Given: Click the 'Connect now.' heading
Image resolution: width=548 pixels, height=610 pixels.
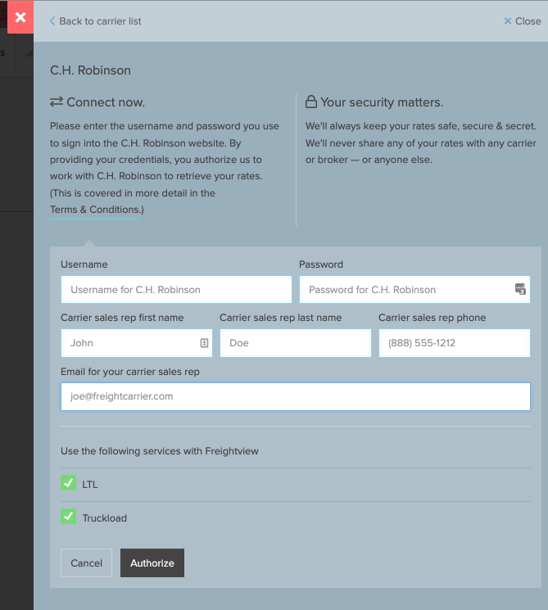Looking at the screenshot, I should pos(97,102).
